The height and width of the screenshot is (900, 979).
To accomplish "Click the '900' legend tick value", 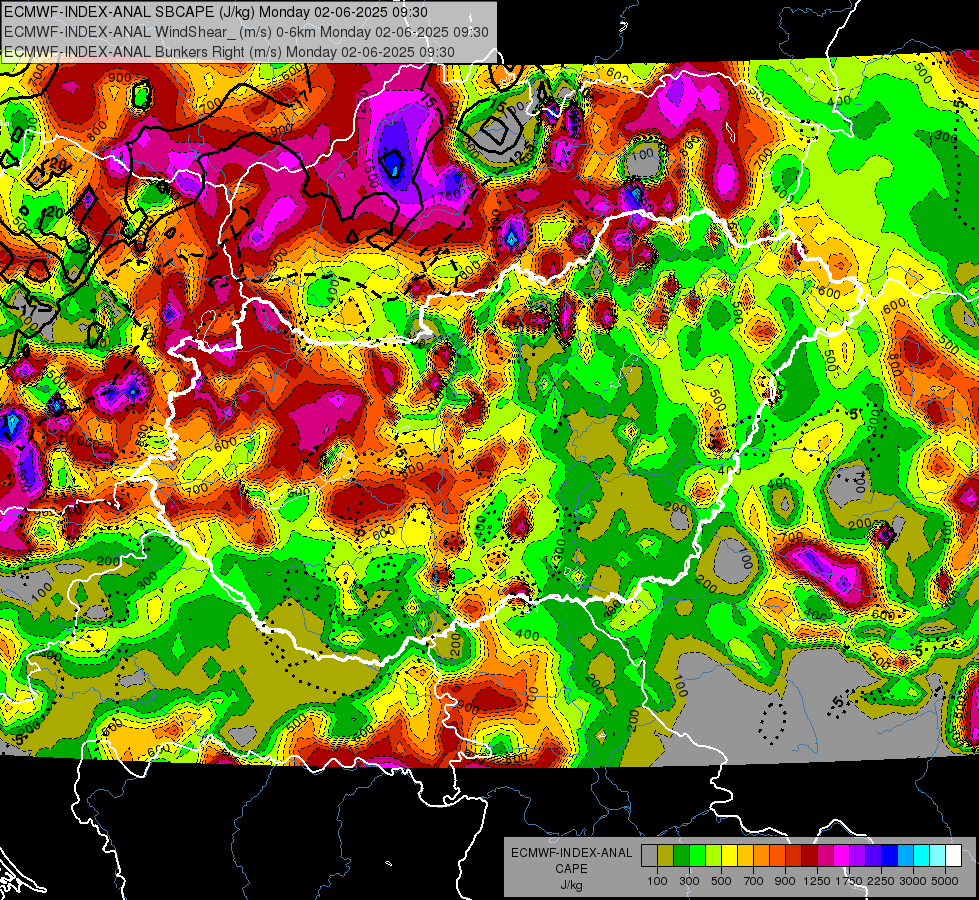I will [785, 881].
